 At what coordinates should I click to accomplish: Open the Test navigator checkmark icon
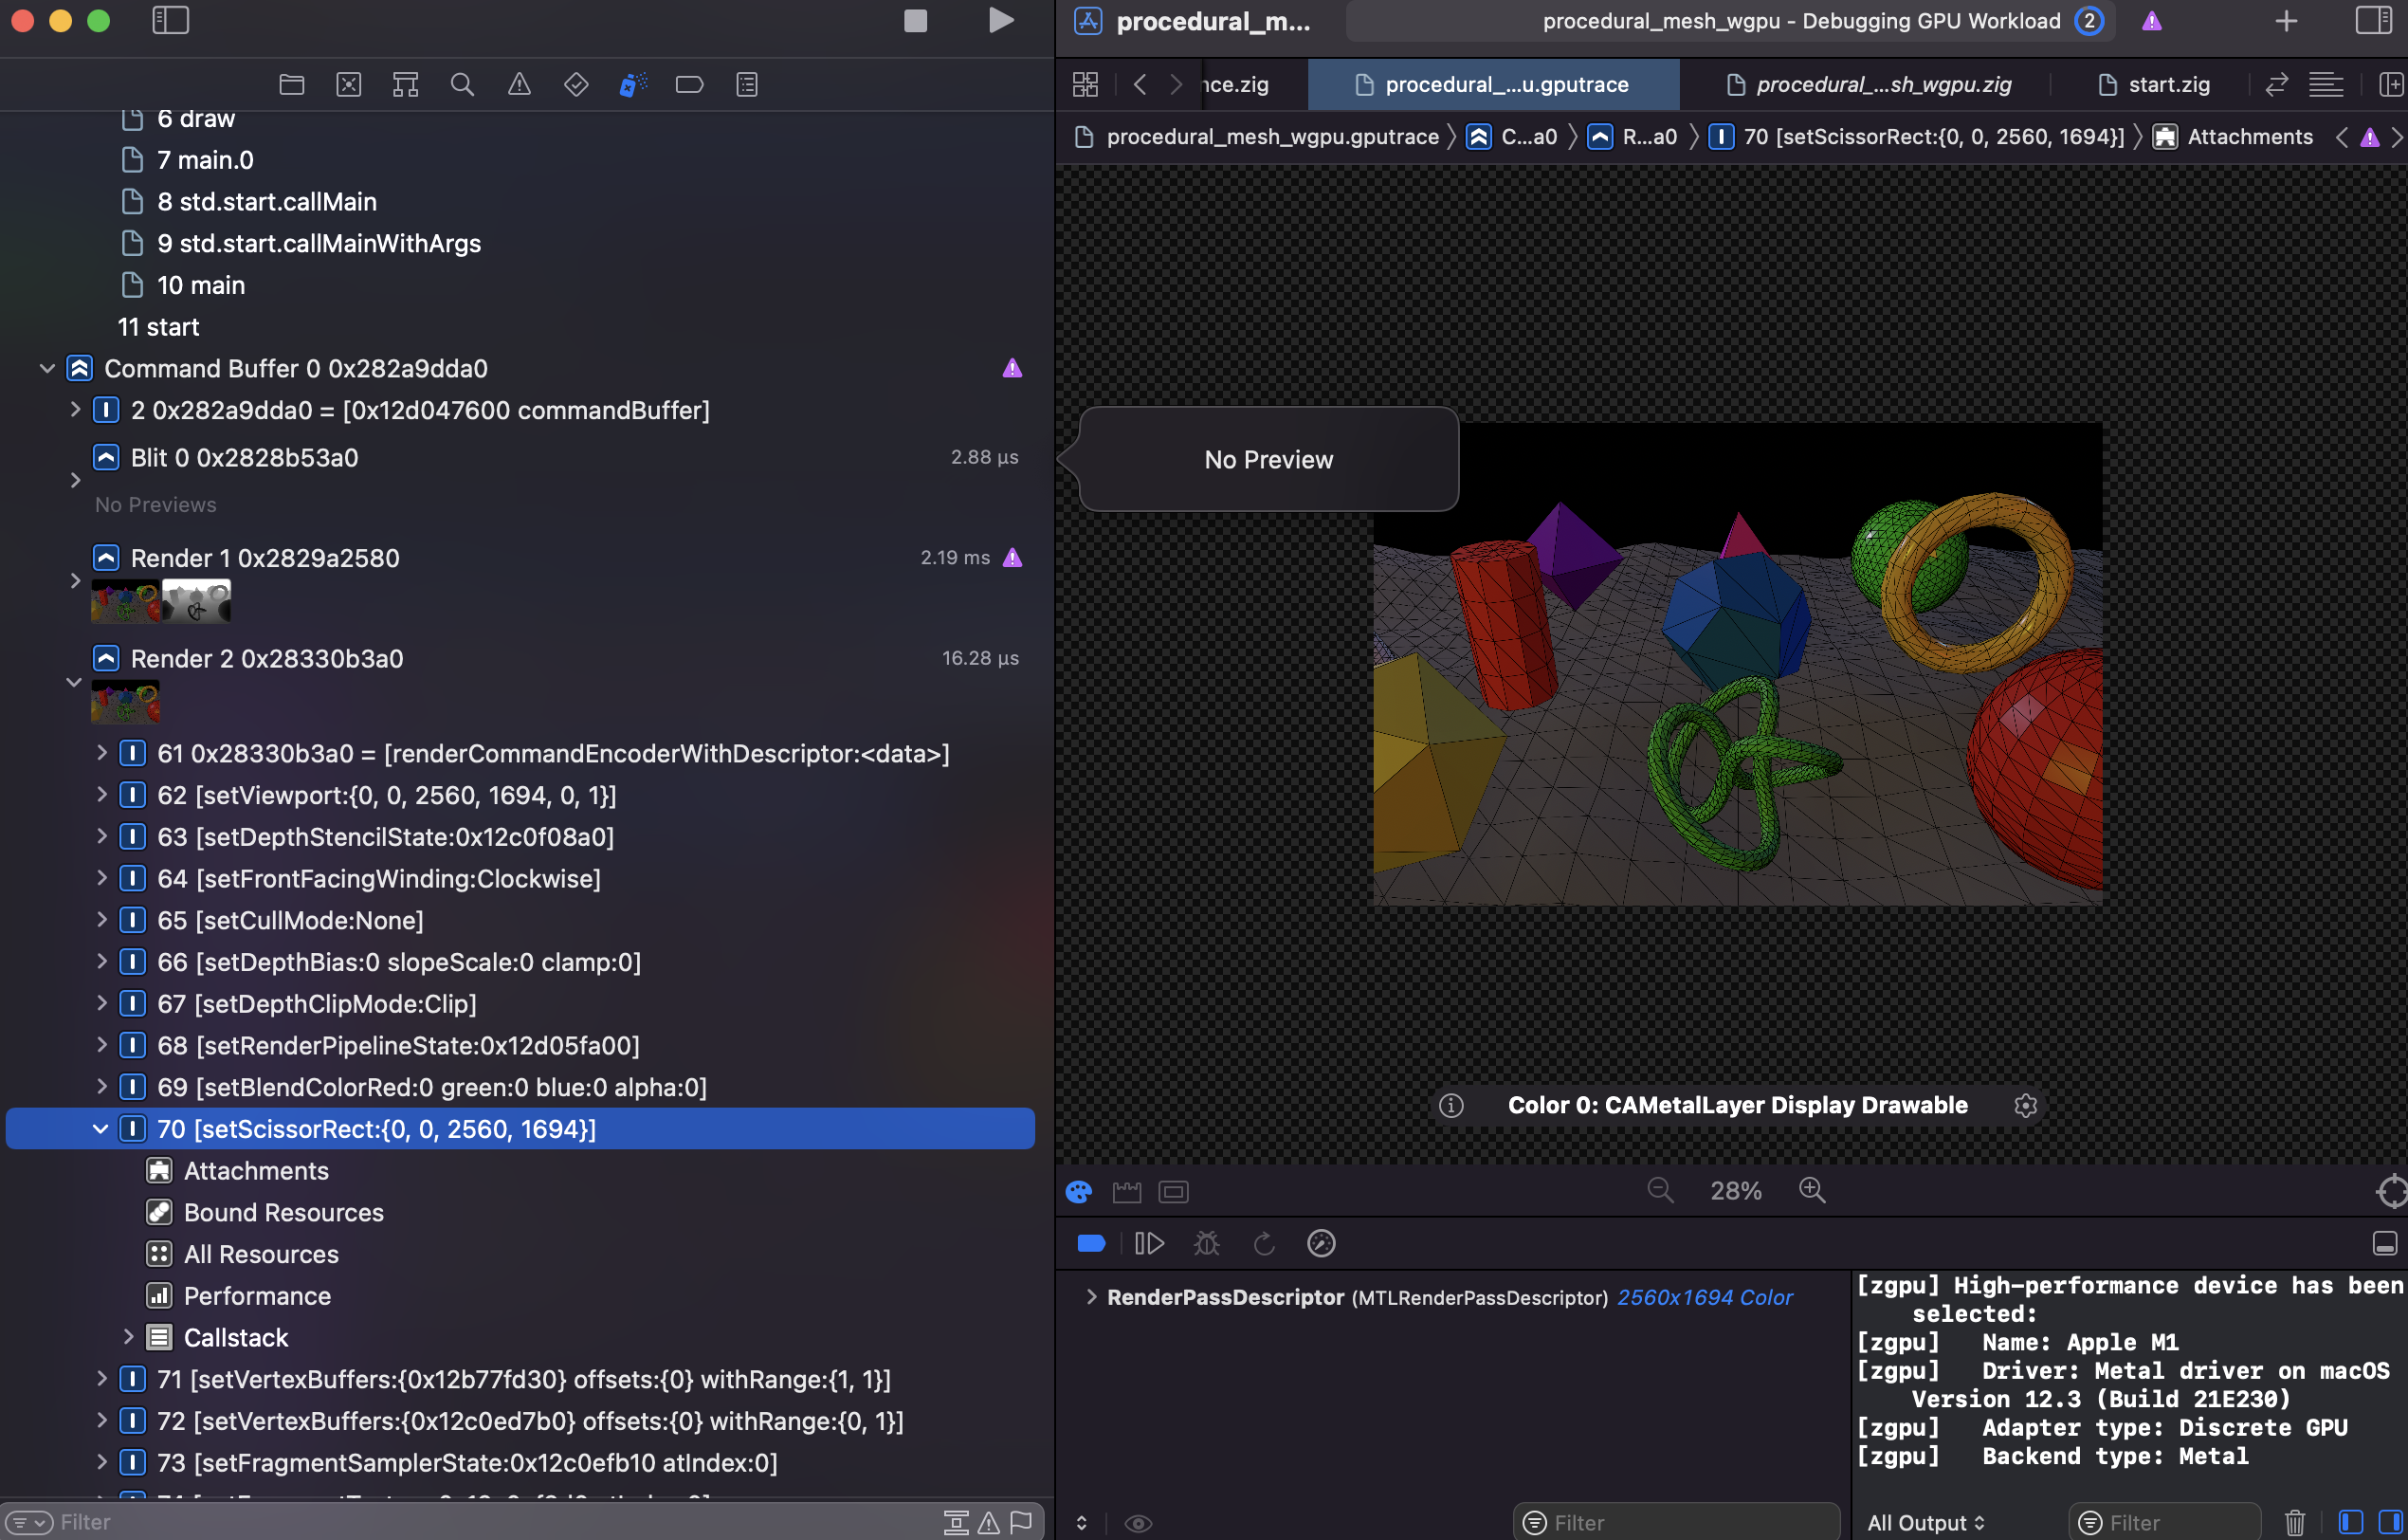576,84
